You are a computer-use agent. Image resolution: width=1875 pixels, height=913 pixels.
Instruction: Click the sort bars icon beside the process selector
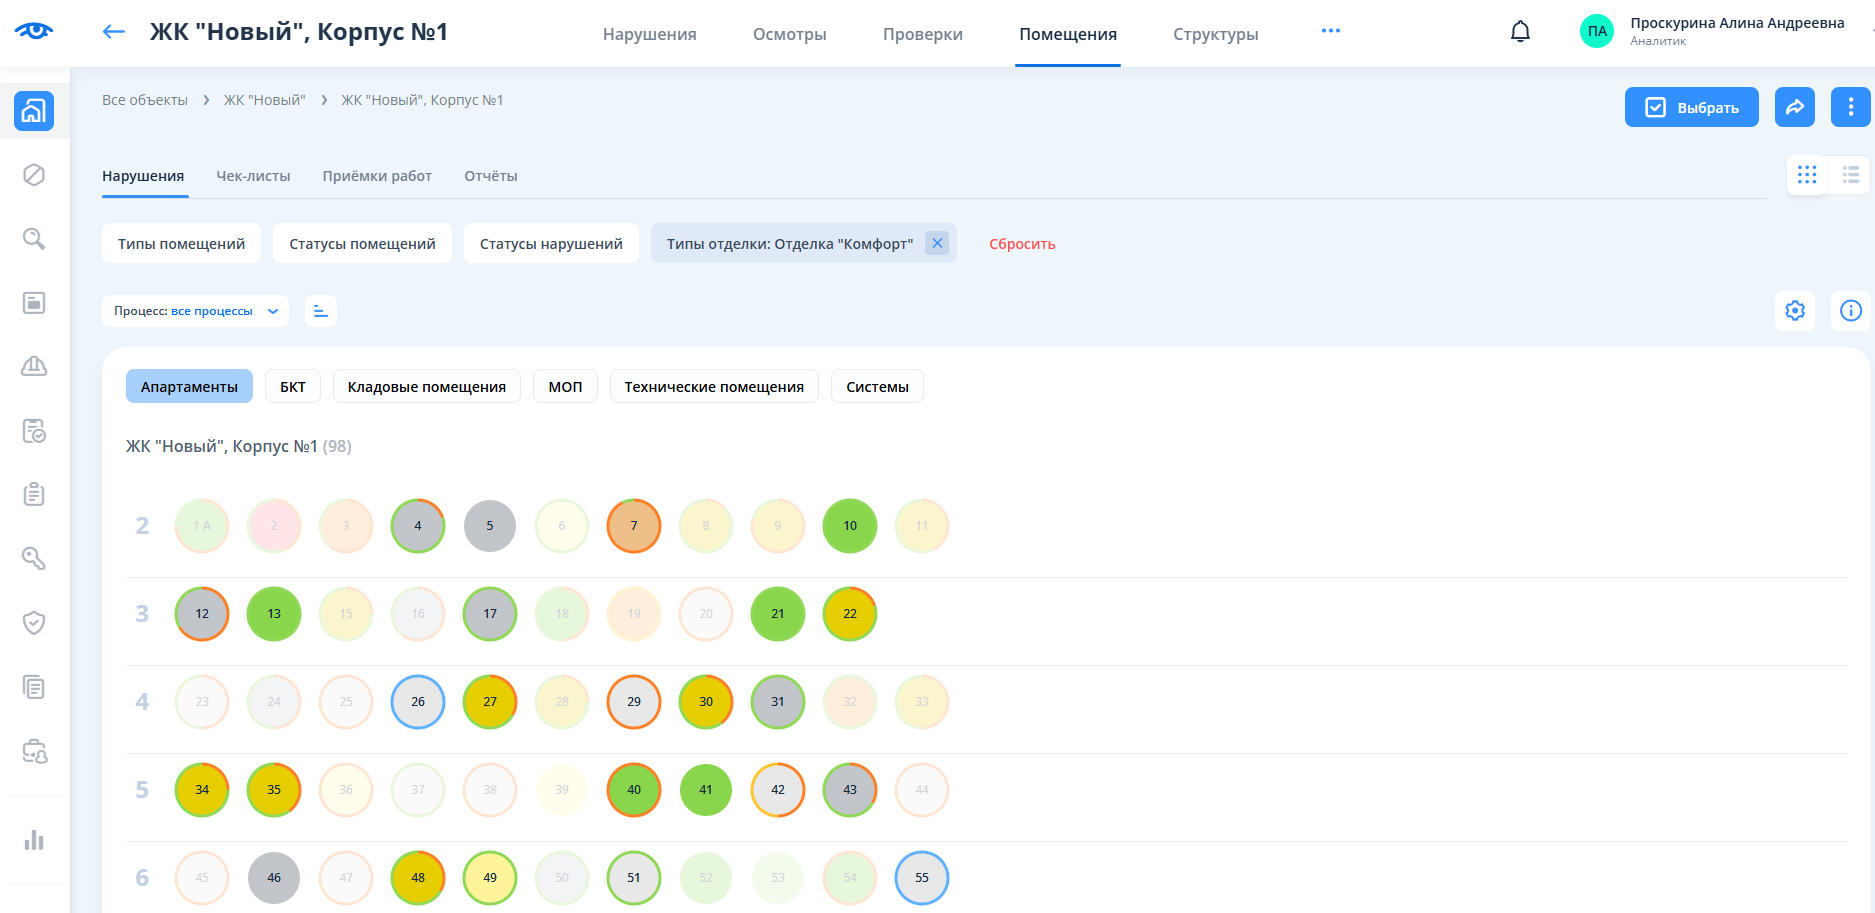(x=320, y=311)
